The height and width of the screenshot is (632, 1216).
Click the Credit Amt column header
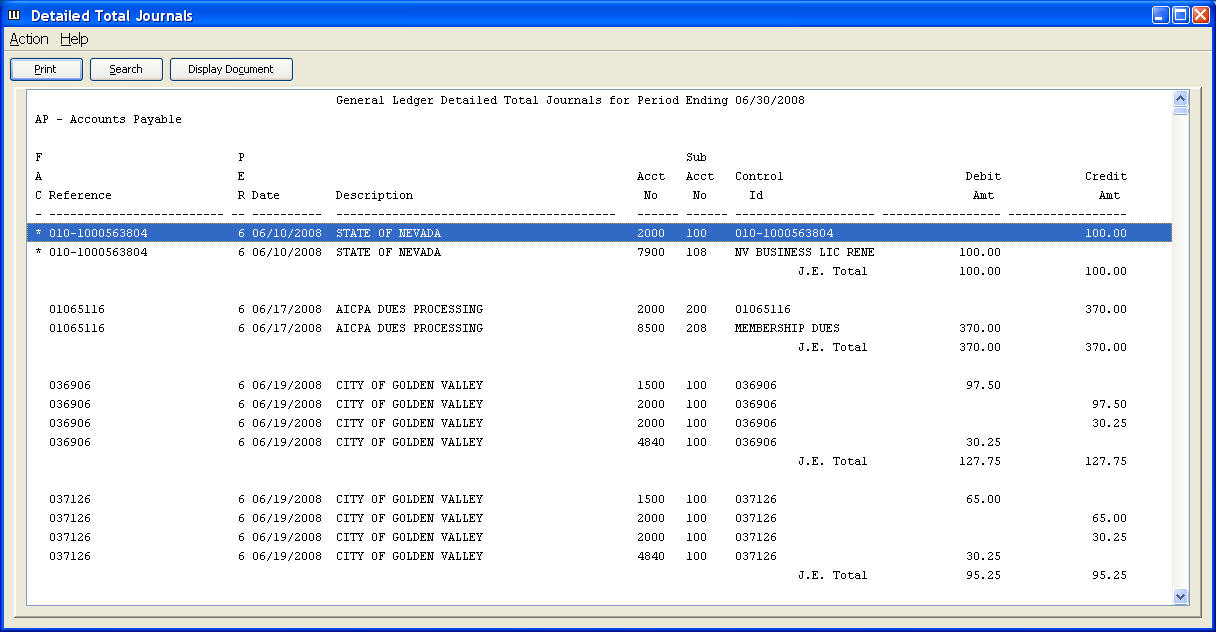(1106, 185)
